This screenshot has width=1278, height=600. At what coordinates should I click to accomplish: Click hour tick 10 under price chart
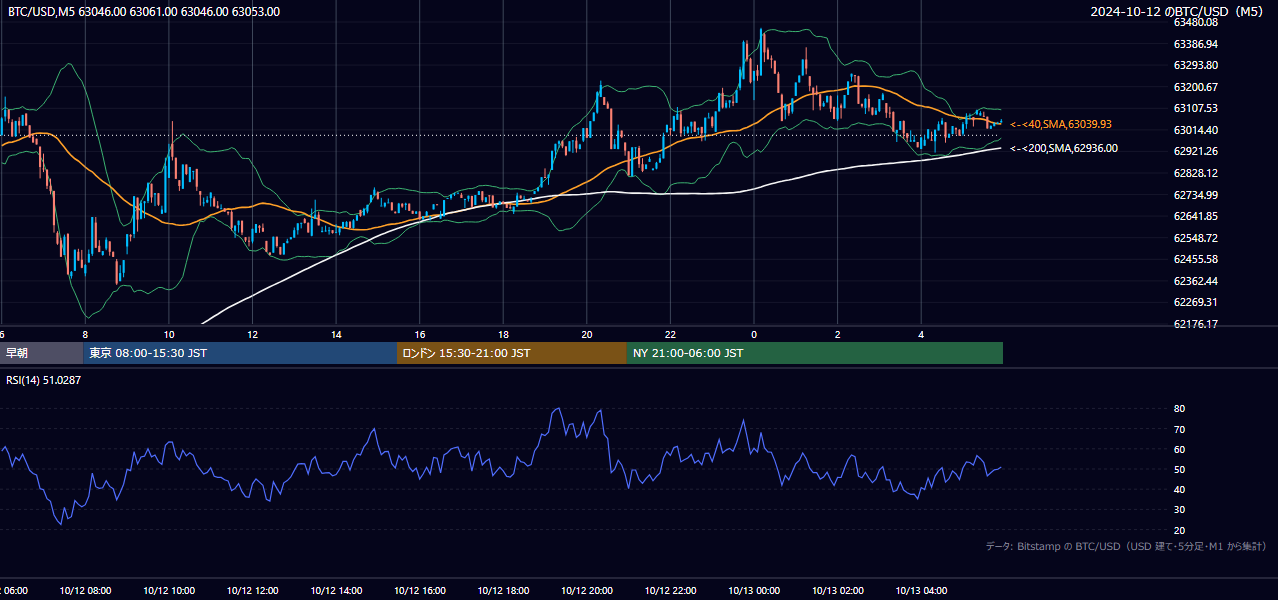click(169, 334)
